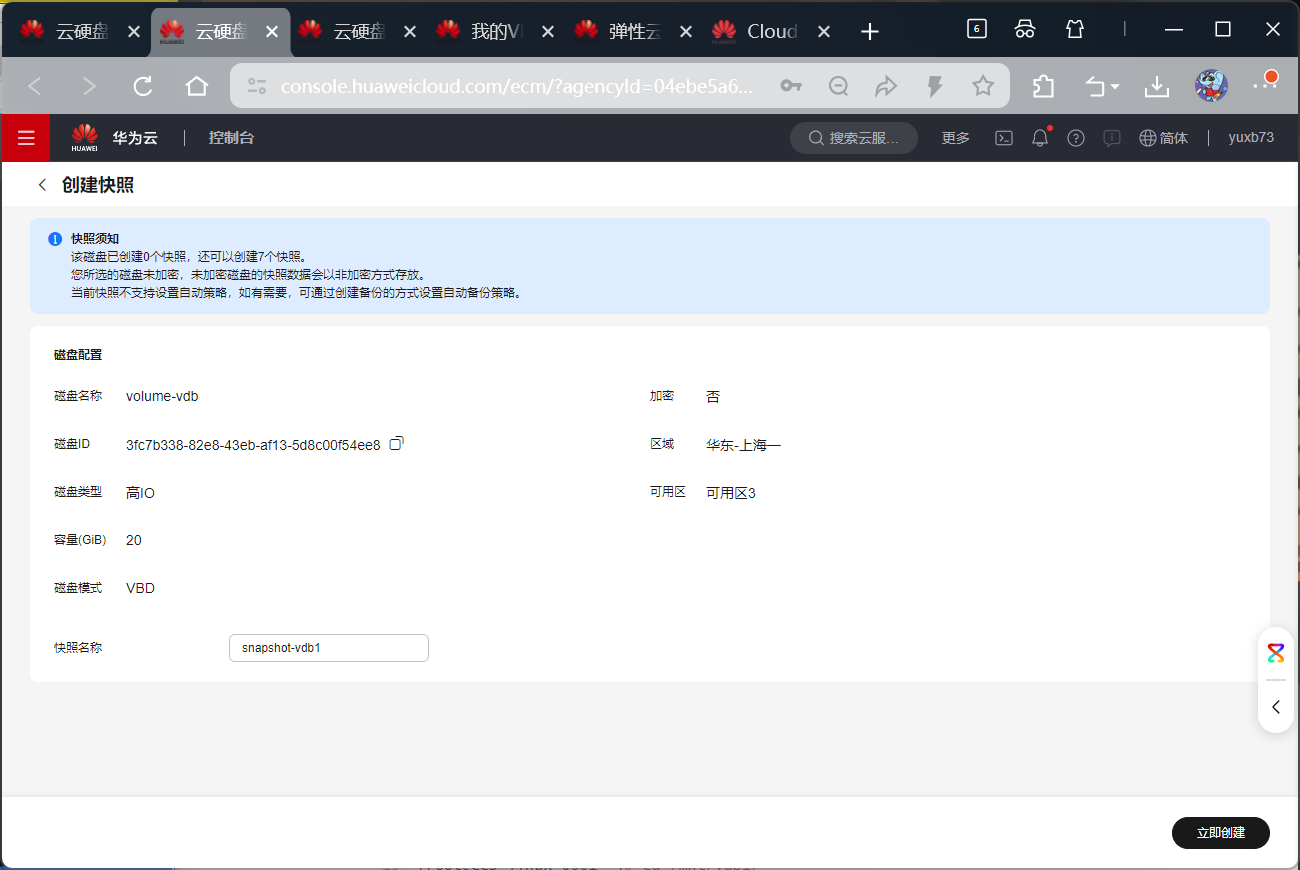This screenshot has height=870, width=1300.
Task: Open the 控制台 console link
Action: tap(231, 138)
